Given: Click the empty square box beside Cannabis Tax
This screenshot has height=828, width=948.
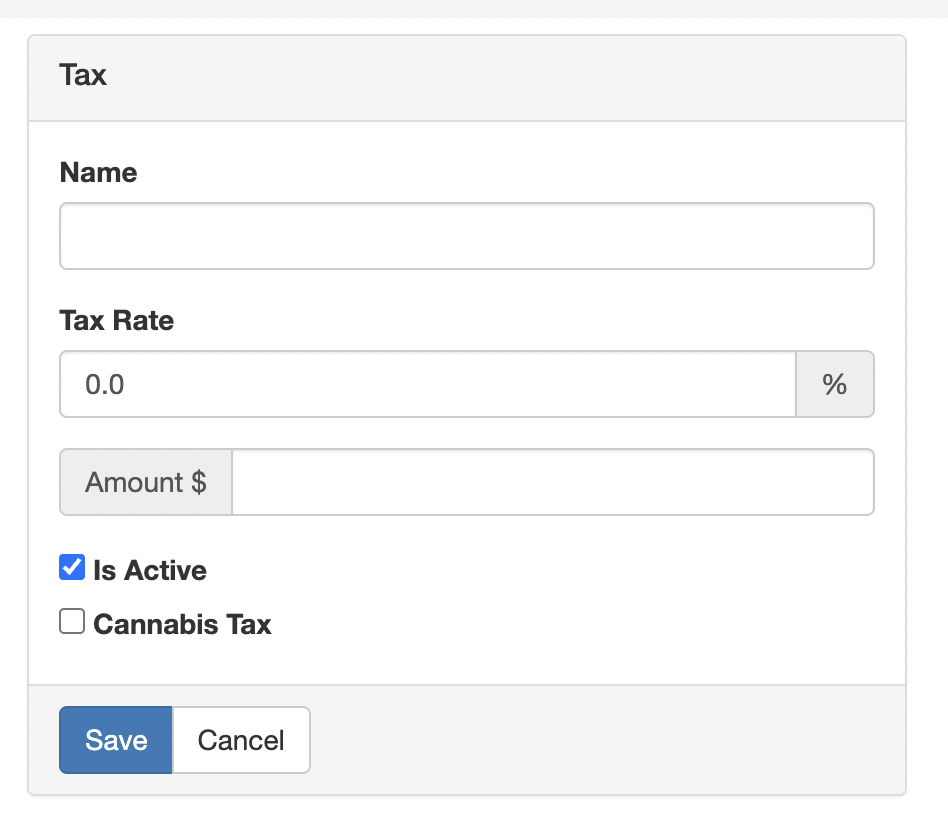Looking at the screenshot, I should tap(72, 621).
